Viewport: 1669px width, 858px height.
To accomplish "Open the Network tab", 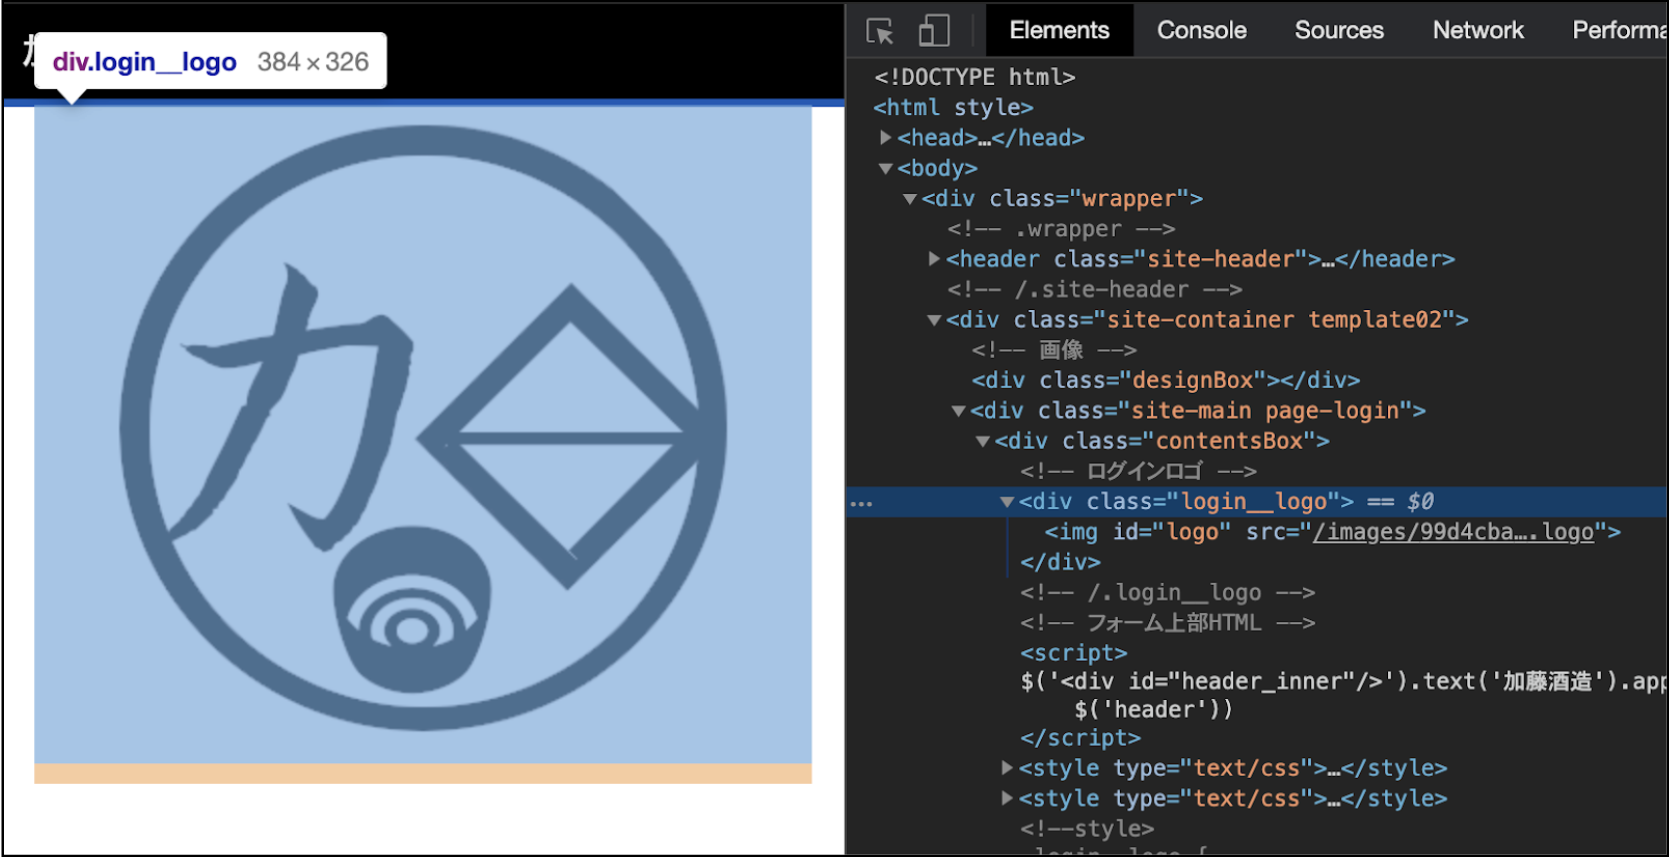I will [x=1478, y=30].
